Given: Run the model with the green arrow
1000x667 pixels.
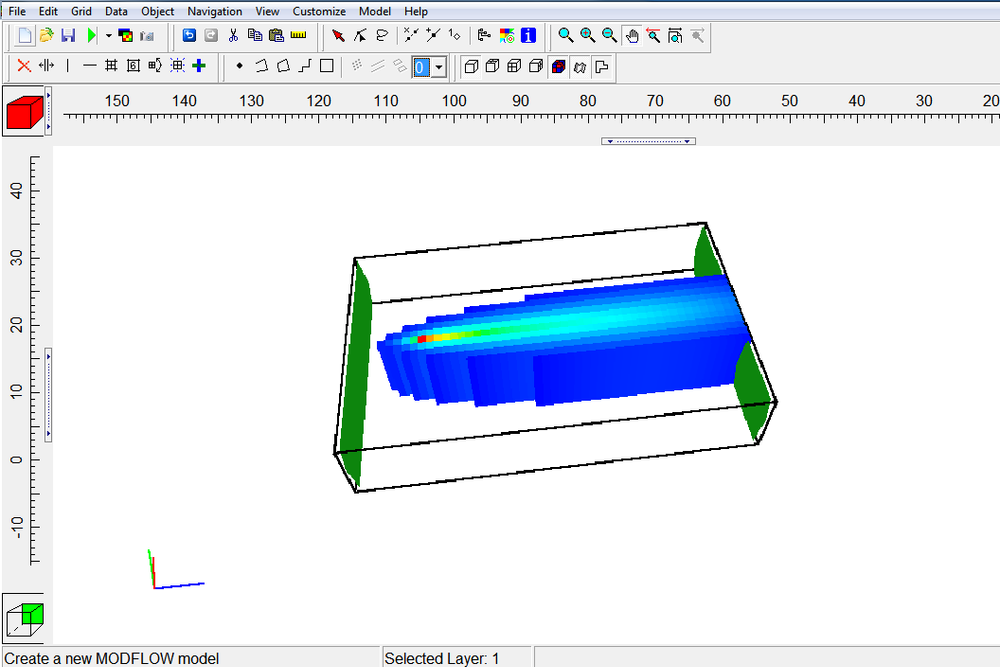Looking at the screenshot, I should coord(91,35).
